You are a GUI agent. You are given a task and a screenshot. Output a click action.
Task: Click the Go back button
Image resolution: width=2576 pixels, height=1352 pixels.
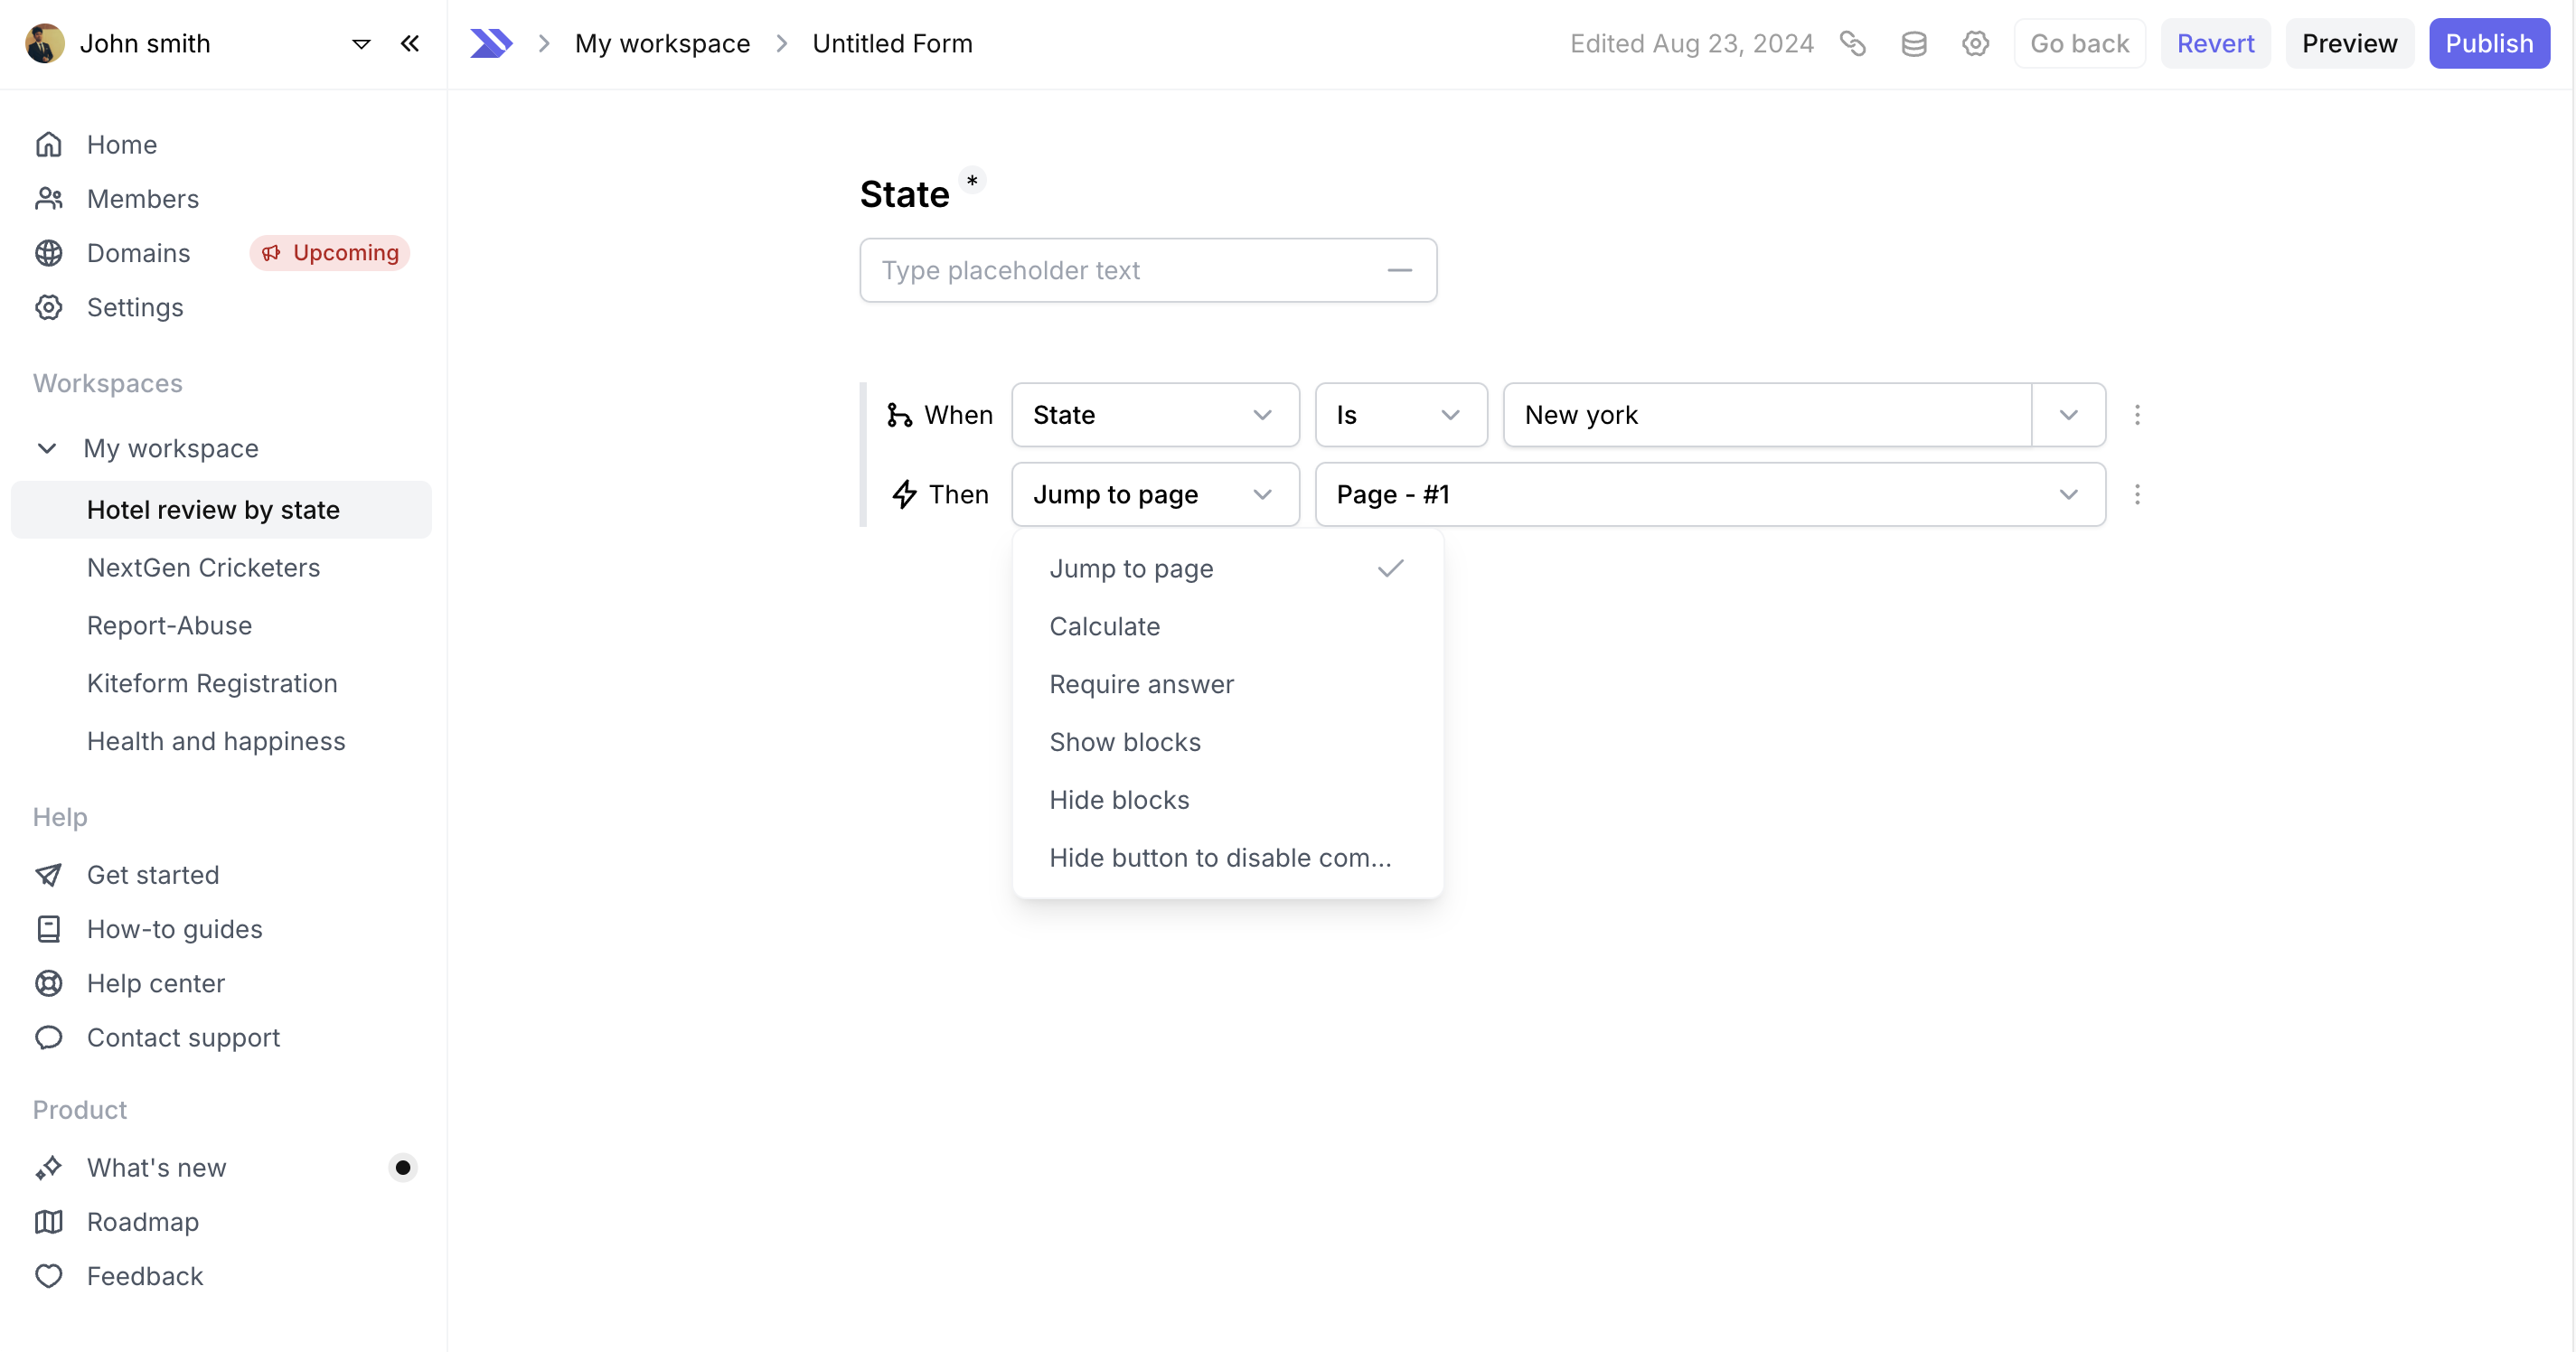click(2079, 44)
